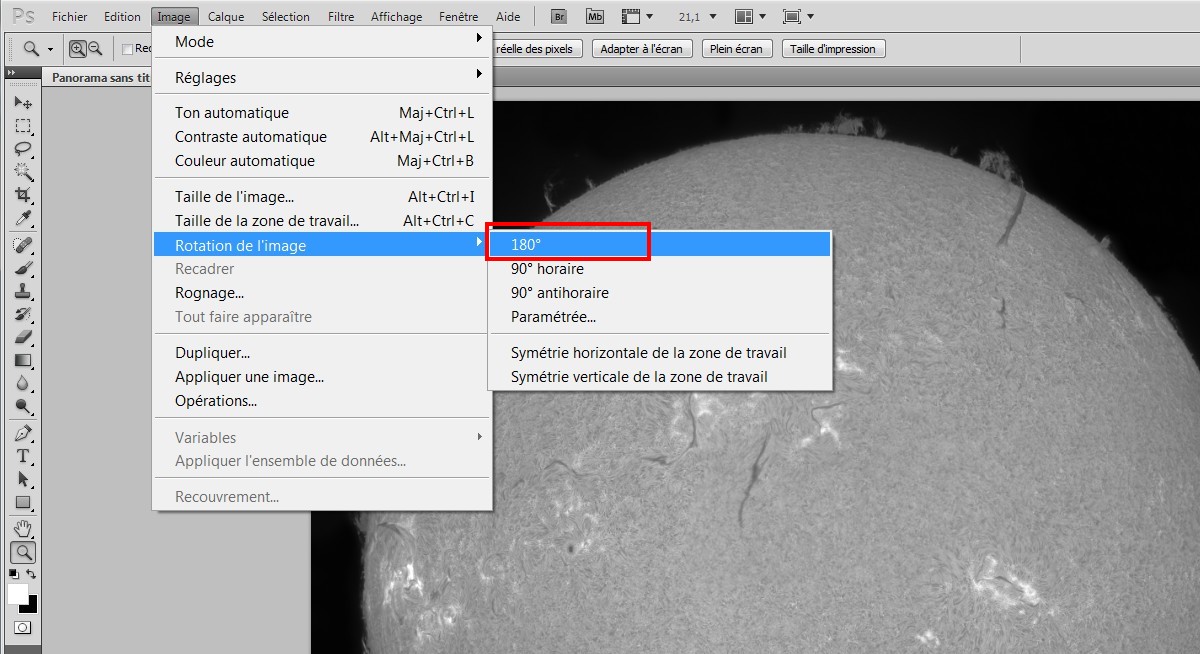Select the Zoom tool in the toolbox
This screenshot has width=1200, height=654.
(23, 552)
